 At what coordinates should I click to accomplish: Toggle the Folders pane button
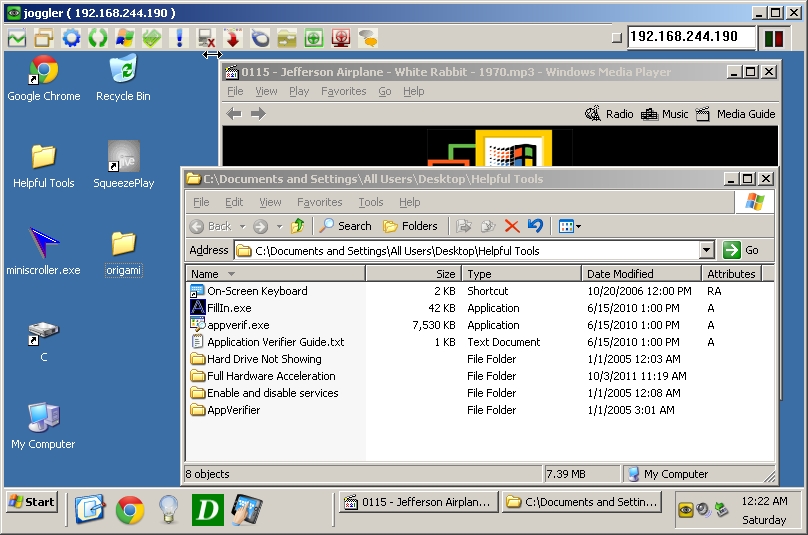click(x=410, y=226)
